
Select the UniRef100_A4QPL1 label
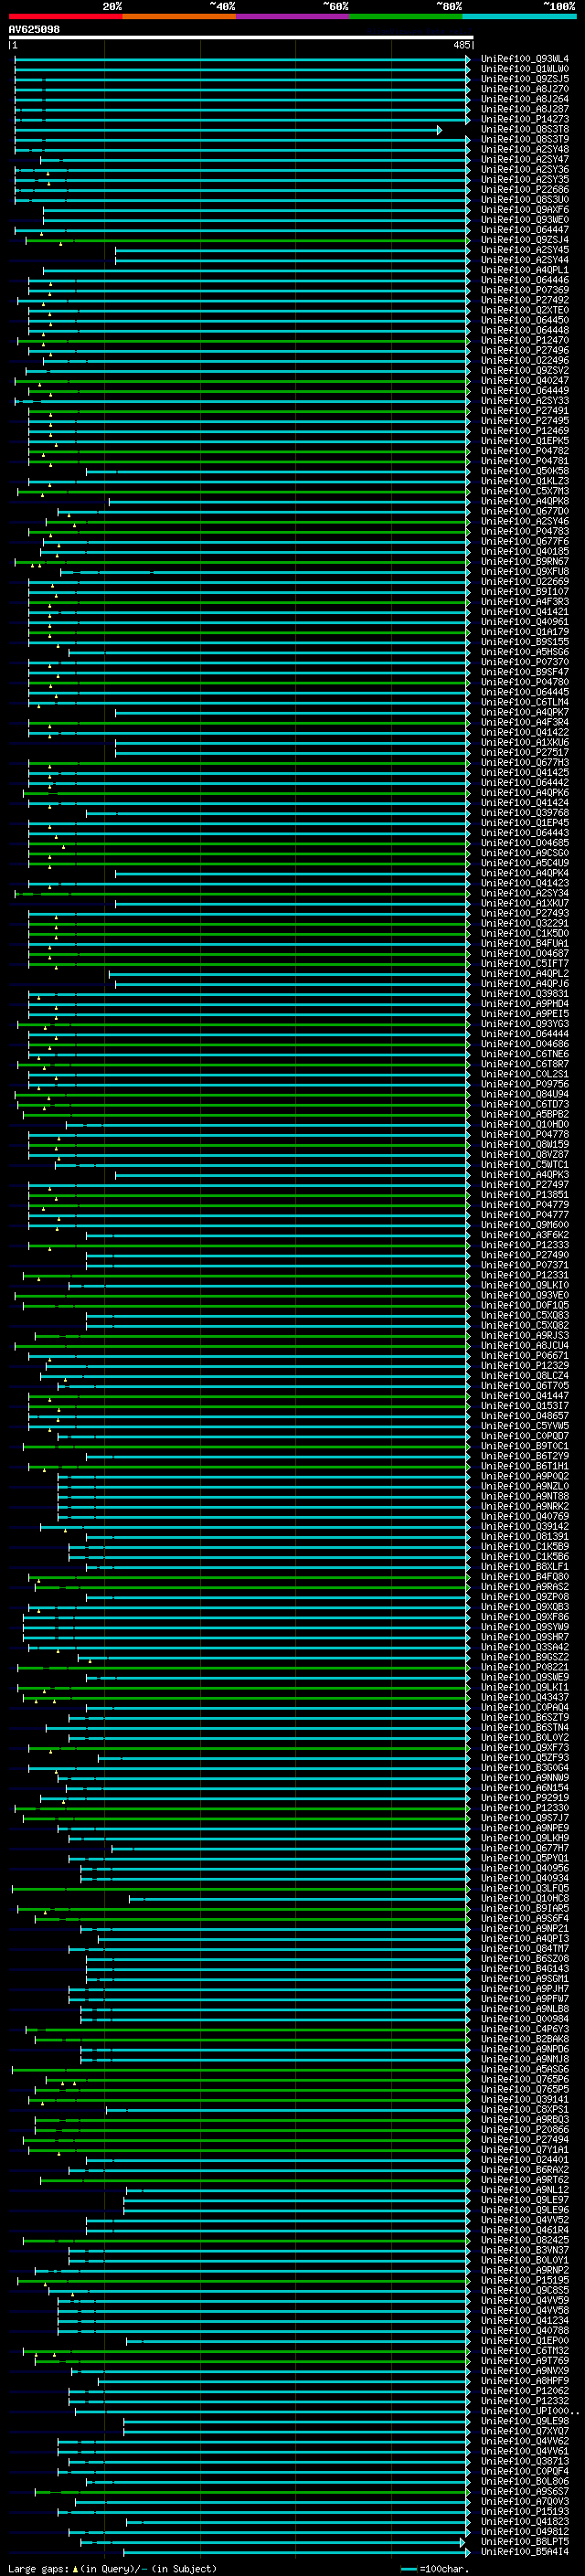click(524, 270)
